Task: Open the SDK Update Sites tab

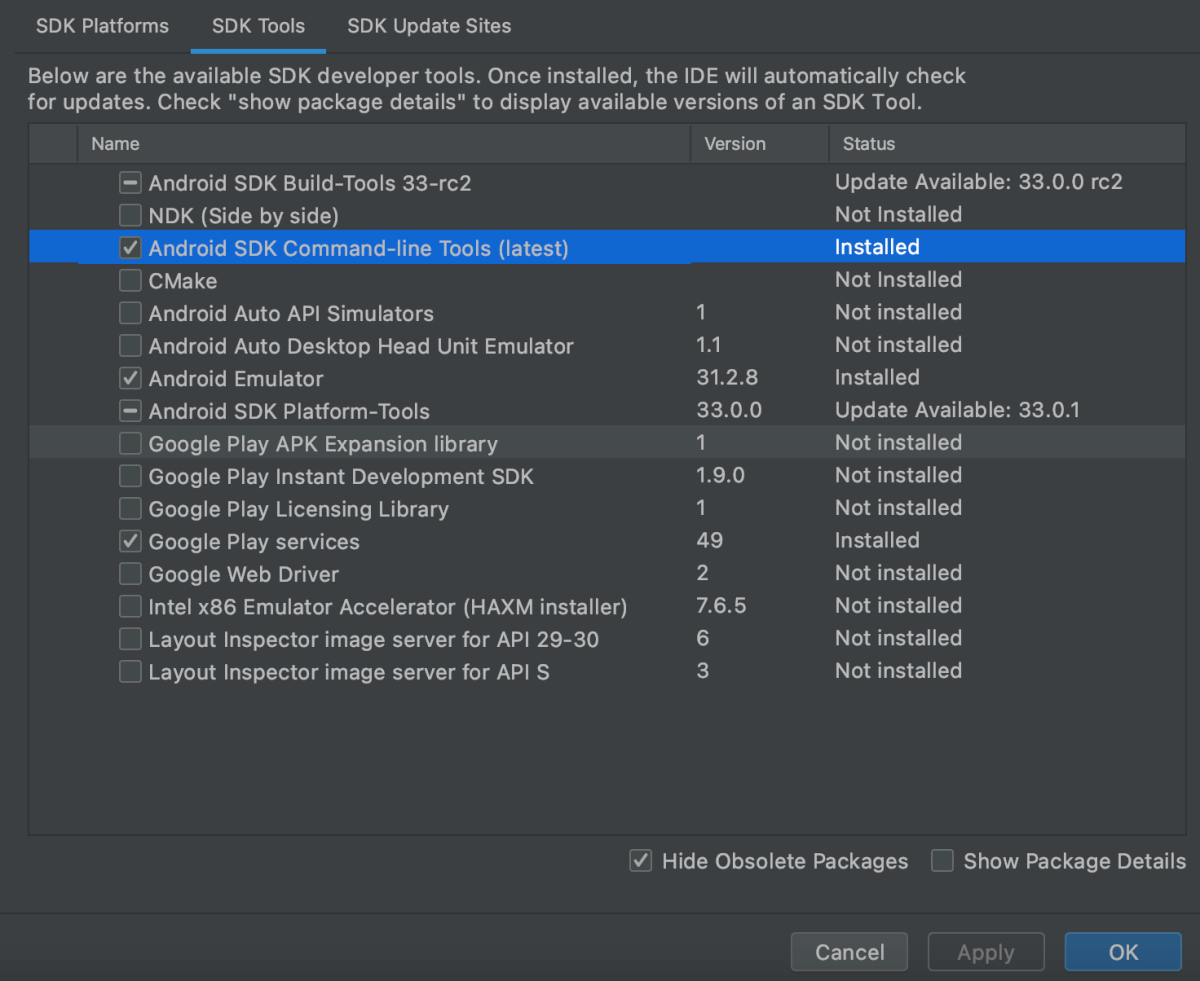Action: click(x=429, y=26)
